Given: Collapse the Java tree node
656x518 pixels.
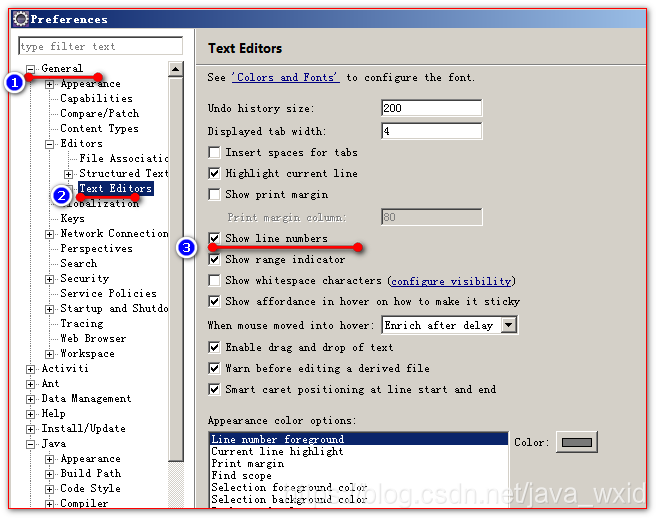Looking at the screenshot, I should coord(31,444).
